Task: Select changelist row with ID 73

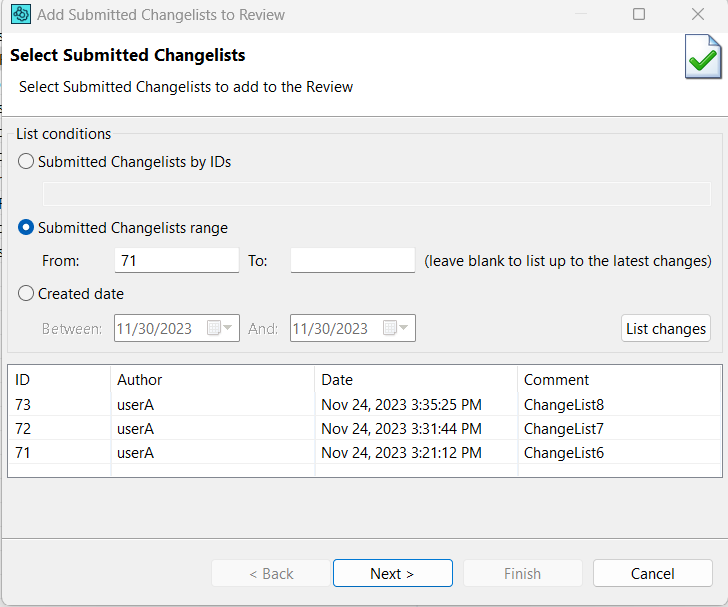Action: tap(364, 405)
